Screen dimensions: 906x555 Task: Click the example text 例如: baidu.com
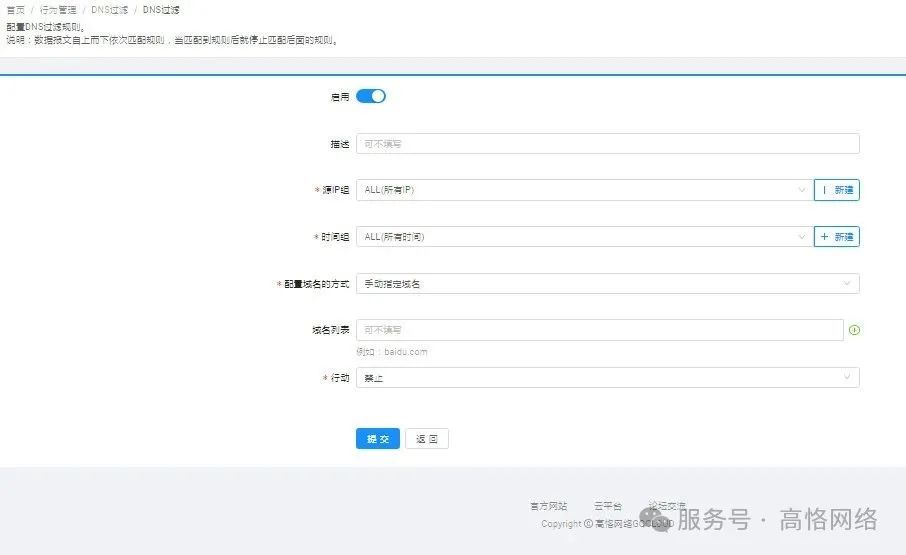coord(392,352)
